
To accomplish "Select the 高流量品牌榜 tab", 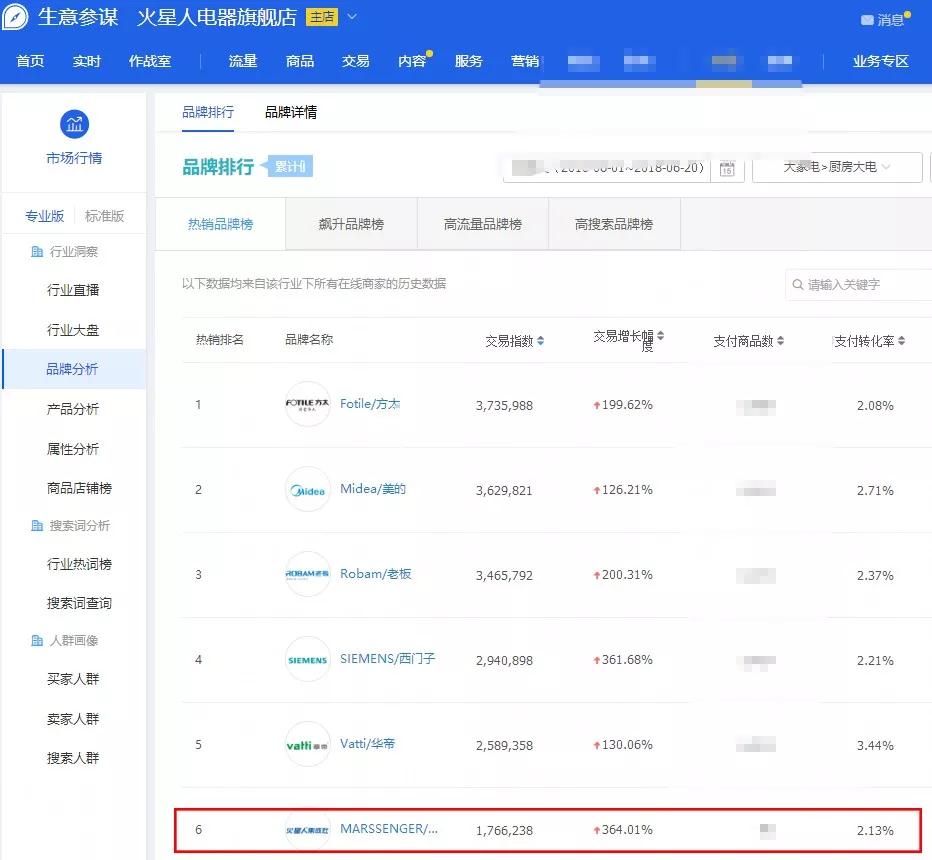I will [x=483, y=224].
